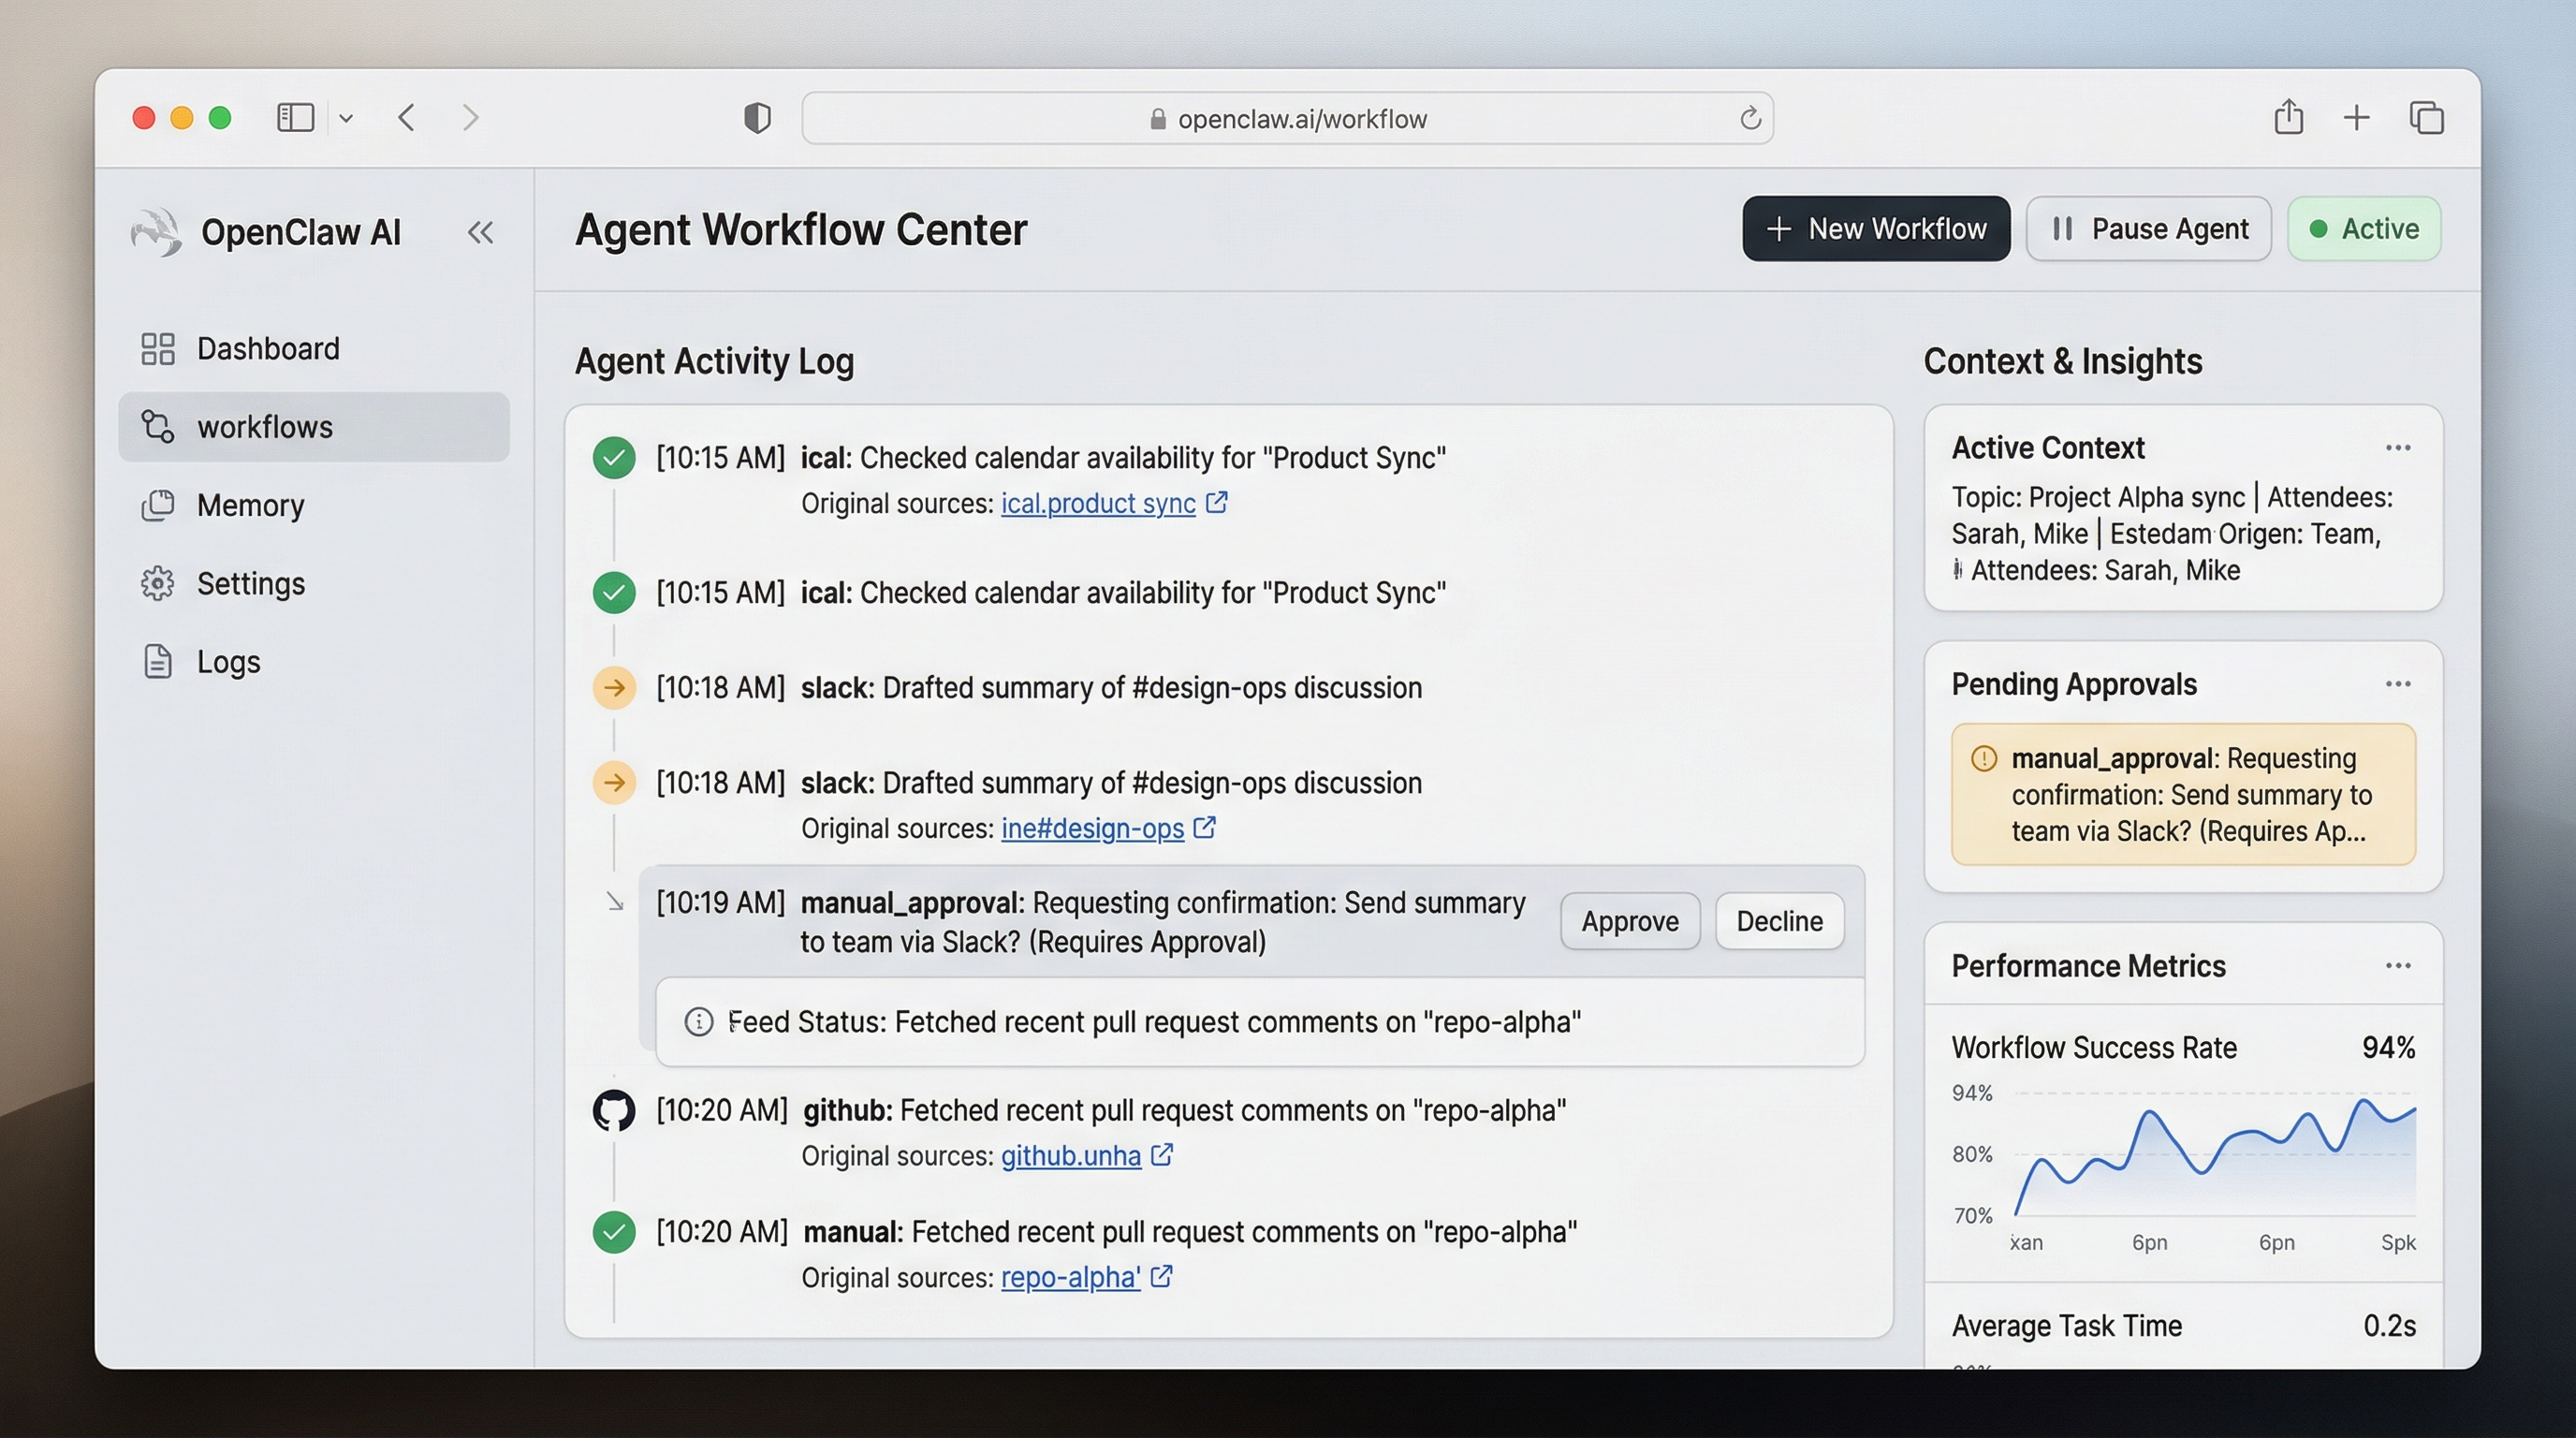Open the Dashboard panel
Image resolution: width=2576 pixels, height=1438 pixels.
click(267, 348)
